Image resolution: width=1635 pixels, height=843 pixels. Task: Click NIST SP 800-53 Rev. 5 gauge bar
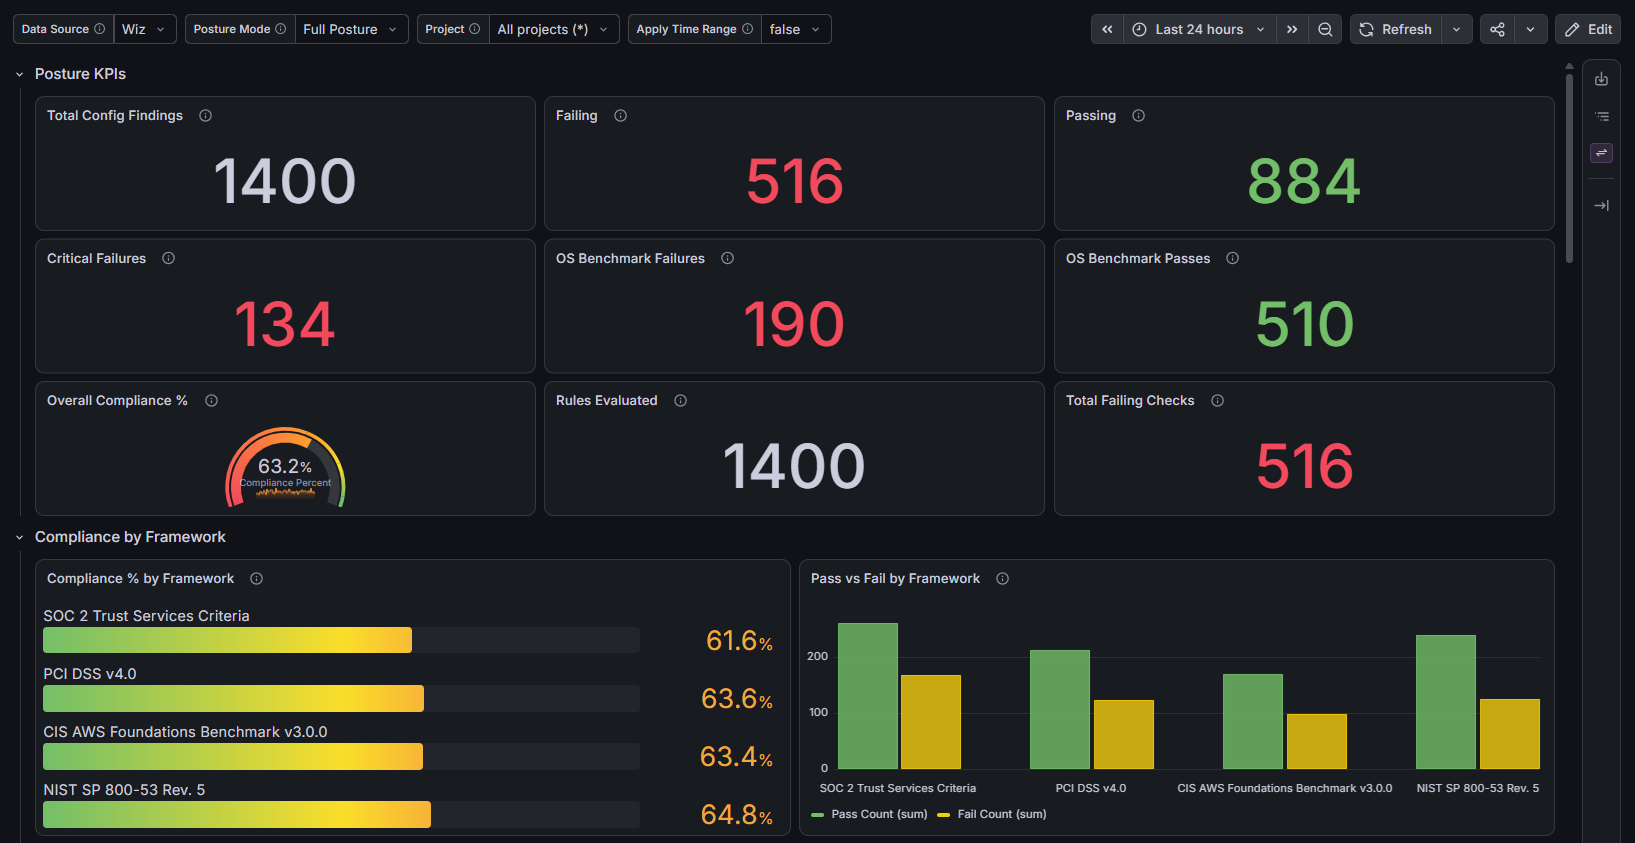coord(341,814)
